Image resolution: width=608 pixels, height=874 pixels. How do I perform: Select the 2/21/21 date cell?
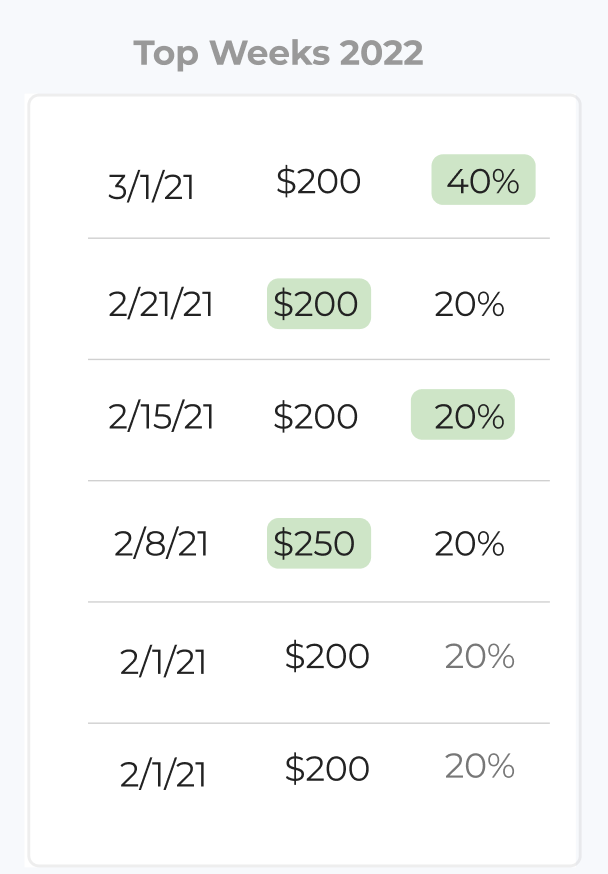click(161, 304)
